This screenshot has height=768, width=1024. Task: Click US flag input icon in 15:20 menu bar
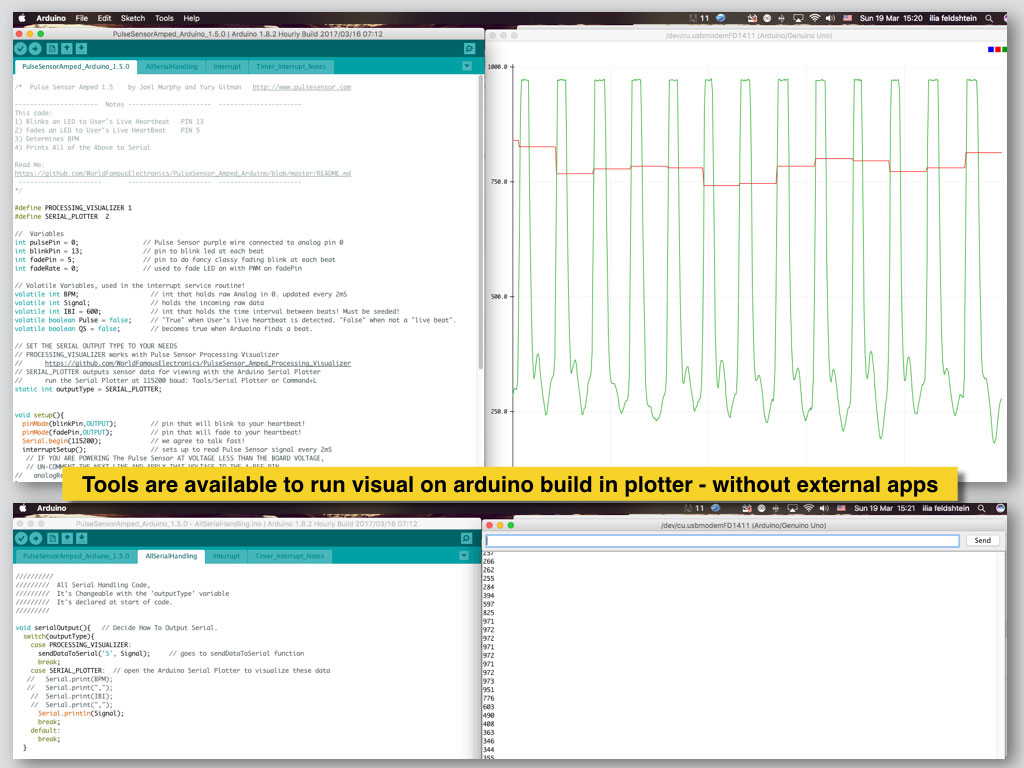pyautogui.click(x=847, y=18)
